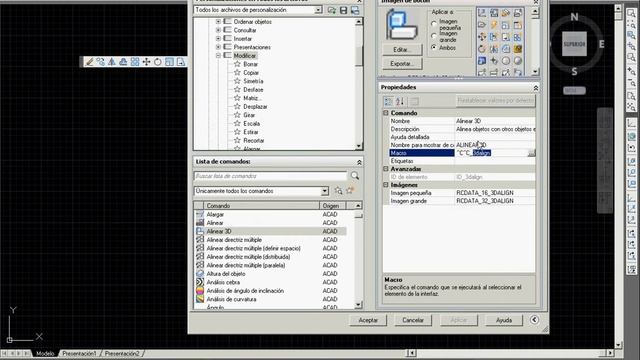Switch to the Presentación2 tab
The height and width of the screenshot is (360, 640).
click(122, 353)
